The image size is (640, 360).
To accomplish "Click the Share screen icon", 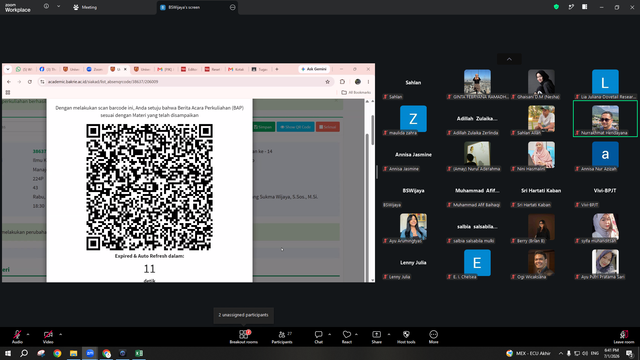I will click(x=376, y=334).
